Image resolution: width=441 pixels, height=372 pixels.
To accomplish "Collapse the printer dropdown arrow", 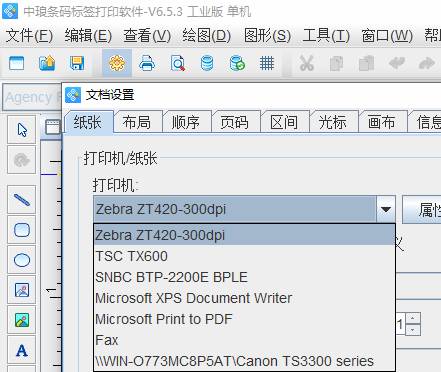I will pyautogui.click(x=386, y=209).
